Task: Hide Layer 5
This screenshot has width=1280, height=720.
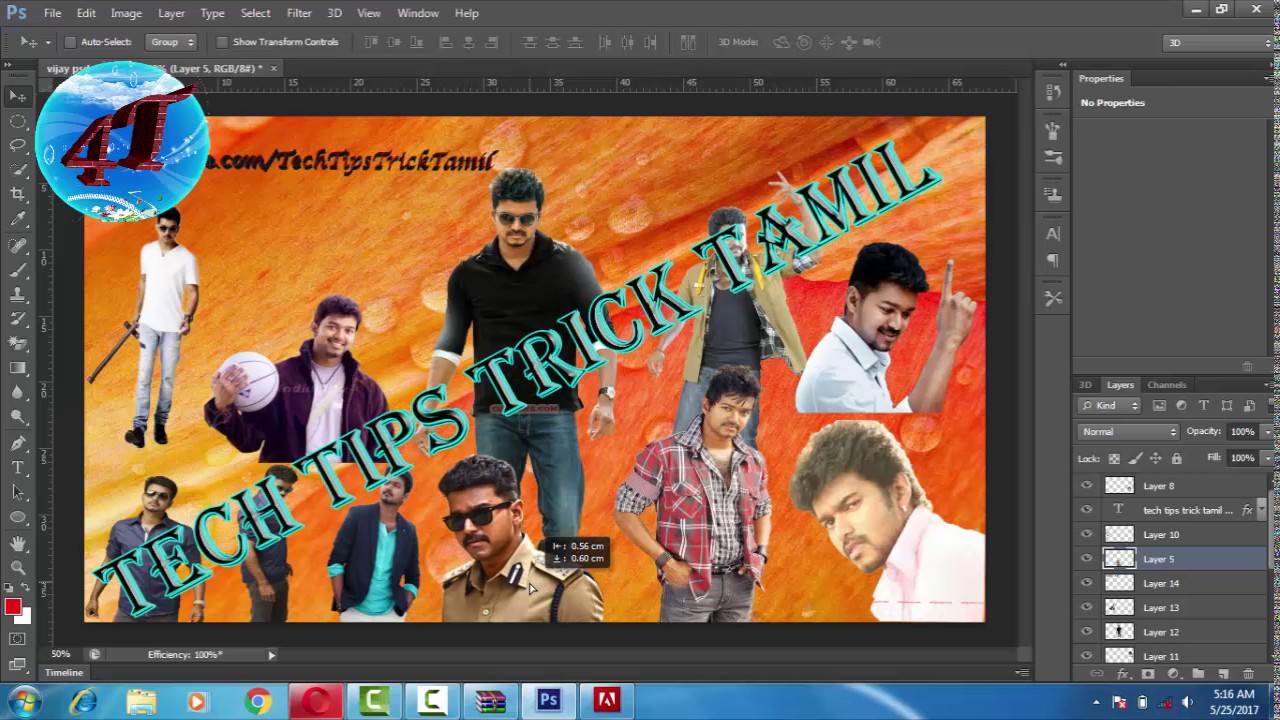Action: point(1087,559)
